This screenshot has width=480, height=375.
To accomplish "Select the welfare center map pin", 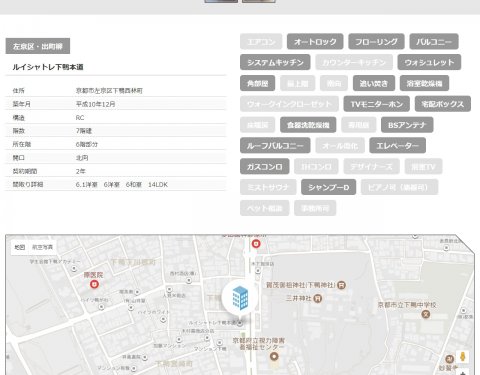I will coord(274,357).
